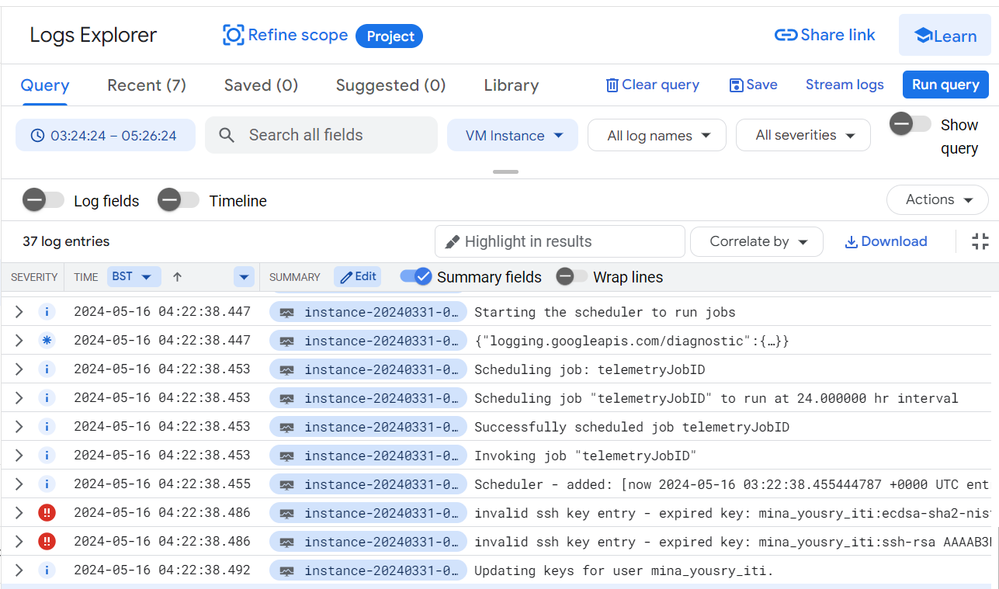Click the panel drag handle below search row
999x589 pixels.
click(505, 171)
